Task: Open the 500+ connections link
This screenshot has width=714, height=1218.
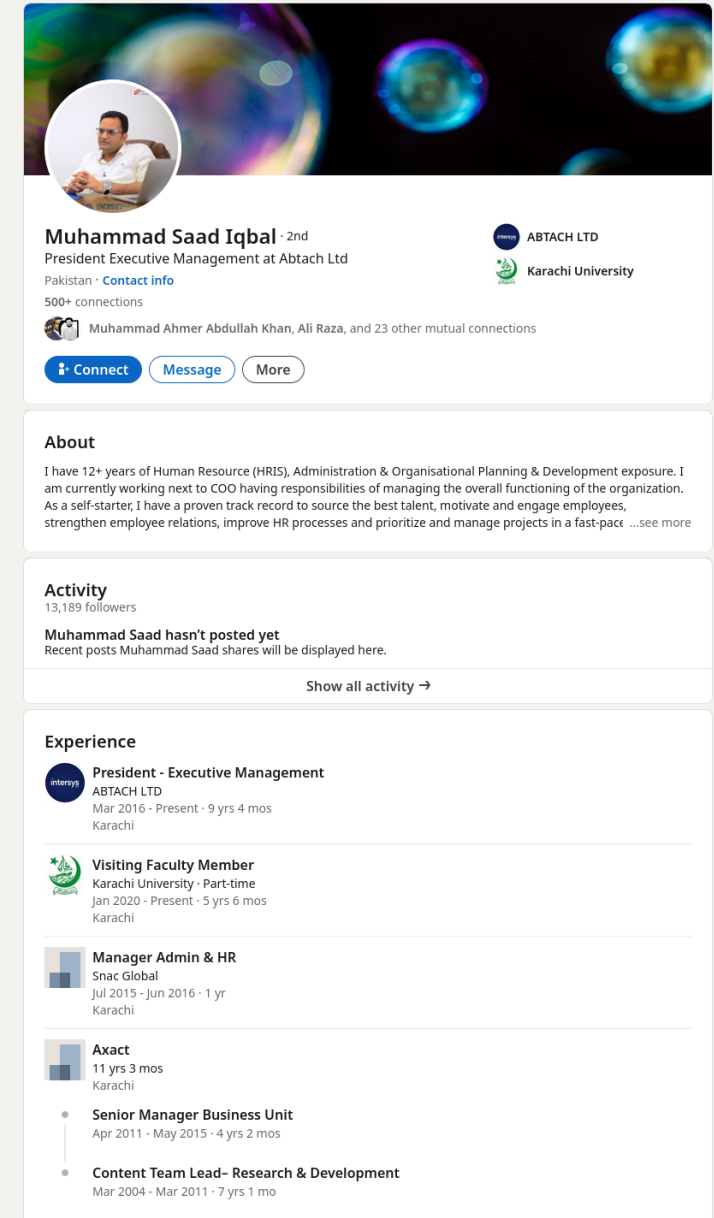Action: point(93,302)
